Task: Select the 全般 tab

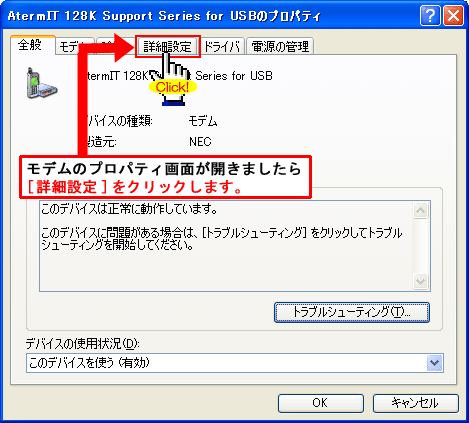Action: (x=30, y=45)
